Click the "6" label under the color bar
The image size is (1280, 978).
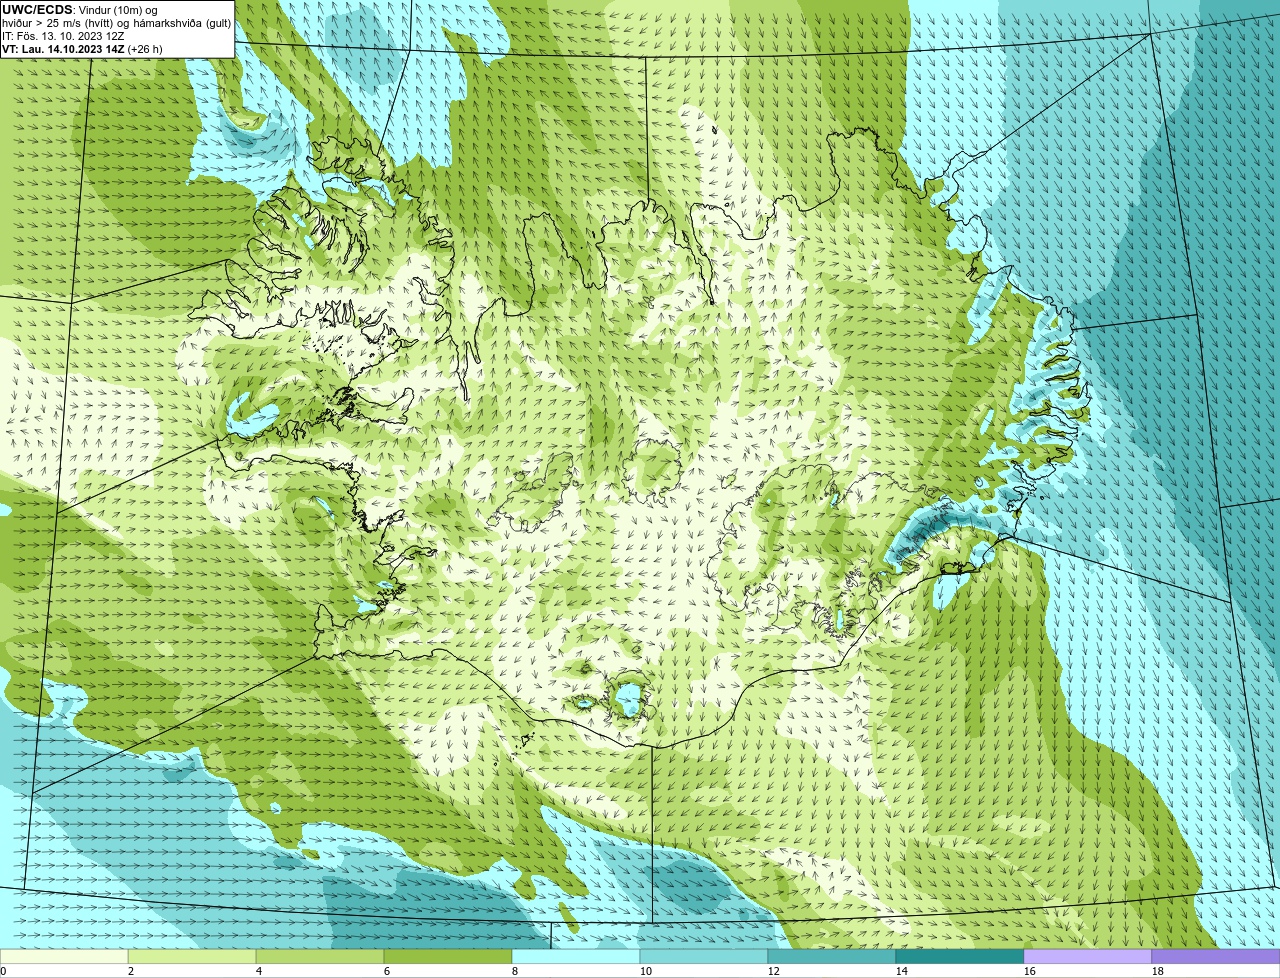click(387, 971)
